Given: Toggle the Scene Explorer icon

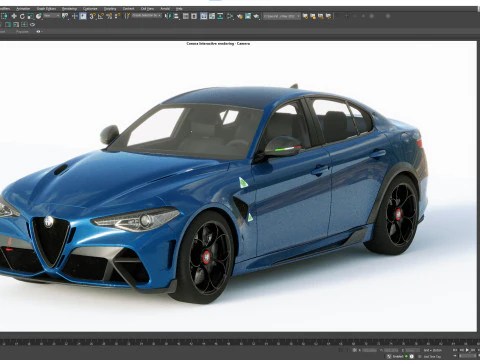Looking at the screenshot, I should tap(186, 16).
